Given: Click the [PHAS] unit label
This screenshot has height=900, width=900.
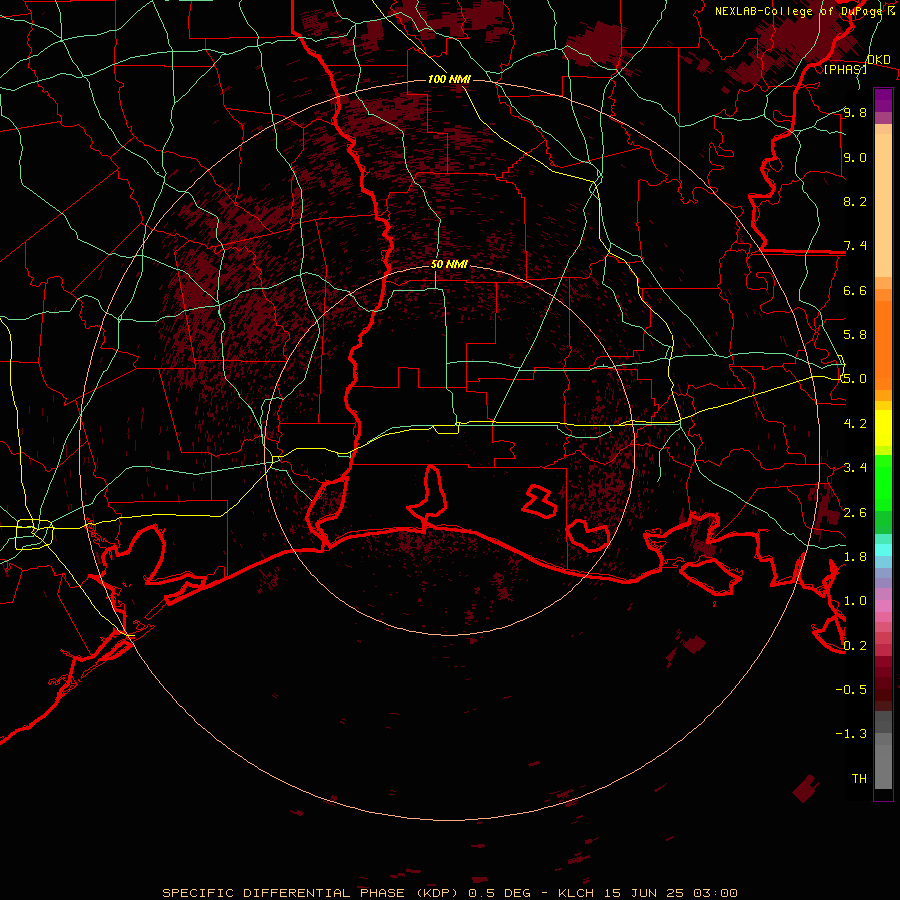Looking at the screenshot, I should click(845, 69).
